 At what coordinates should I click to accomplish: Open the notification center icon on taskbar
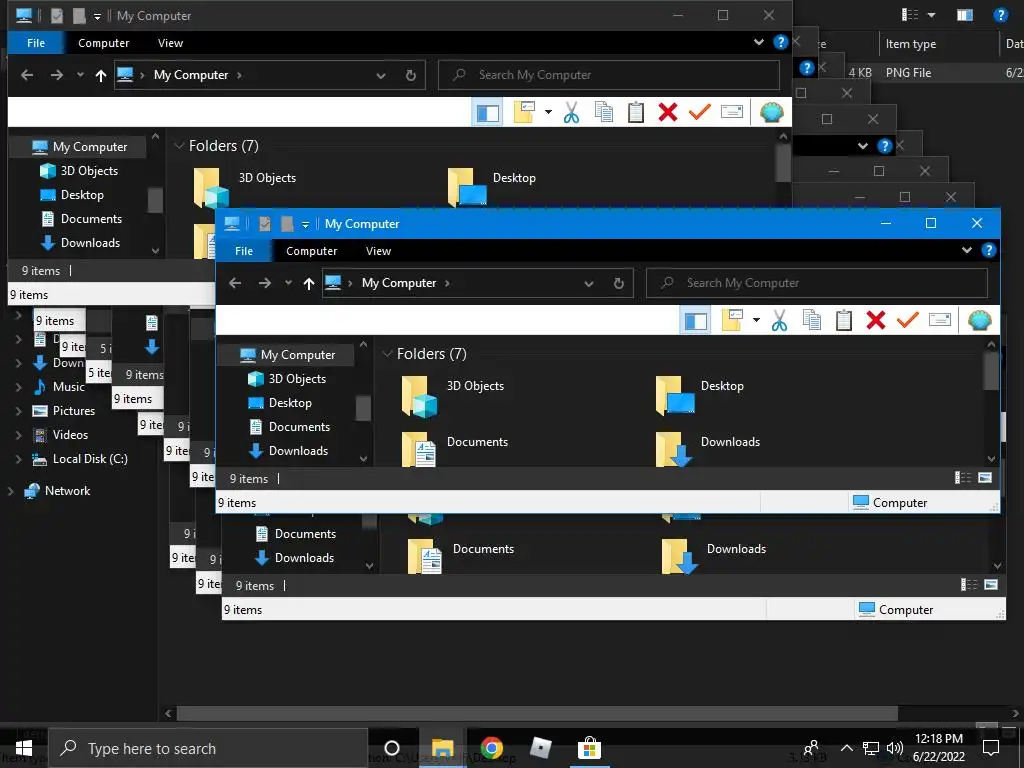pyautogui.click(x=991, y=748)
